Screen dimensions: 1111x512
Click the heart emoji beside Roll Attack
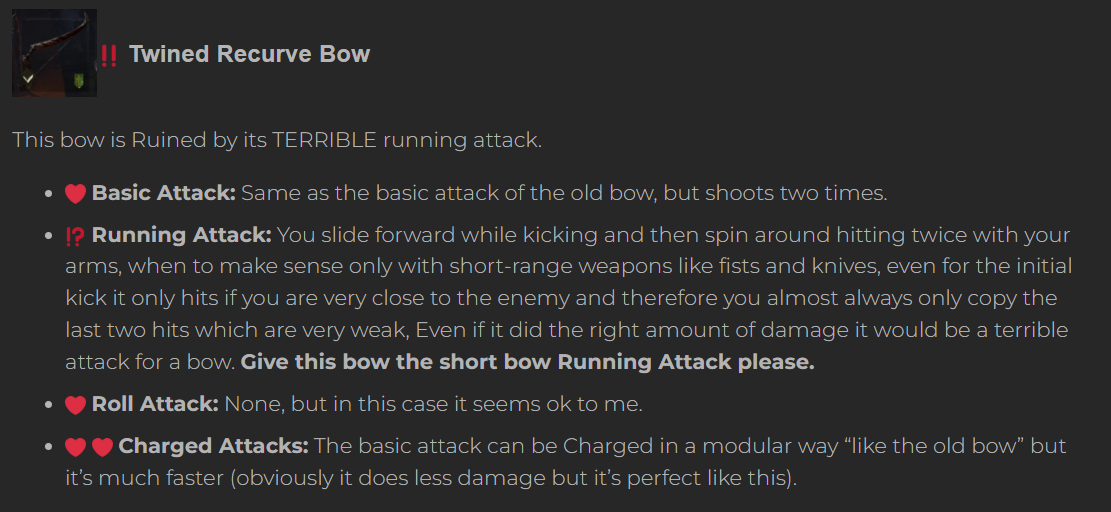[76, 405]
